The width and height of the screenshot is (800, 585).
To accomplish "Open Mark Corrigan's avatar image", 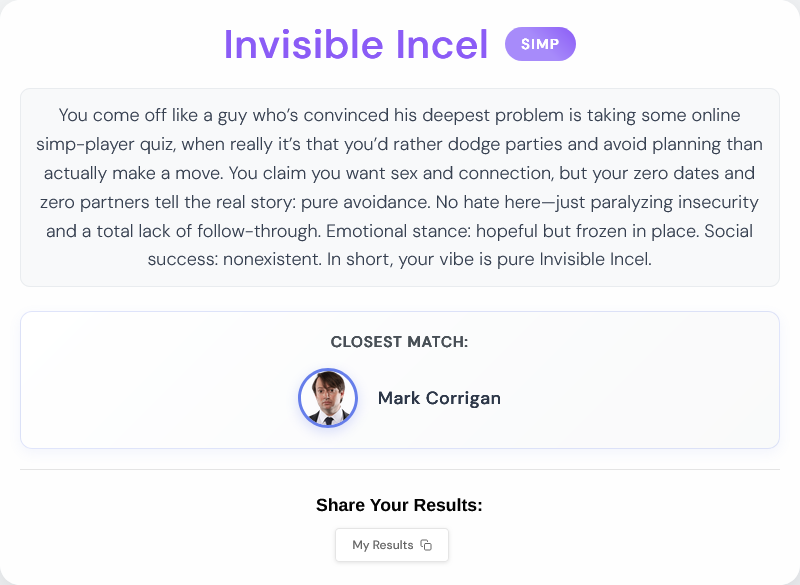I will [328, 398].
